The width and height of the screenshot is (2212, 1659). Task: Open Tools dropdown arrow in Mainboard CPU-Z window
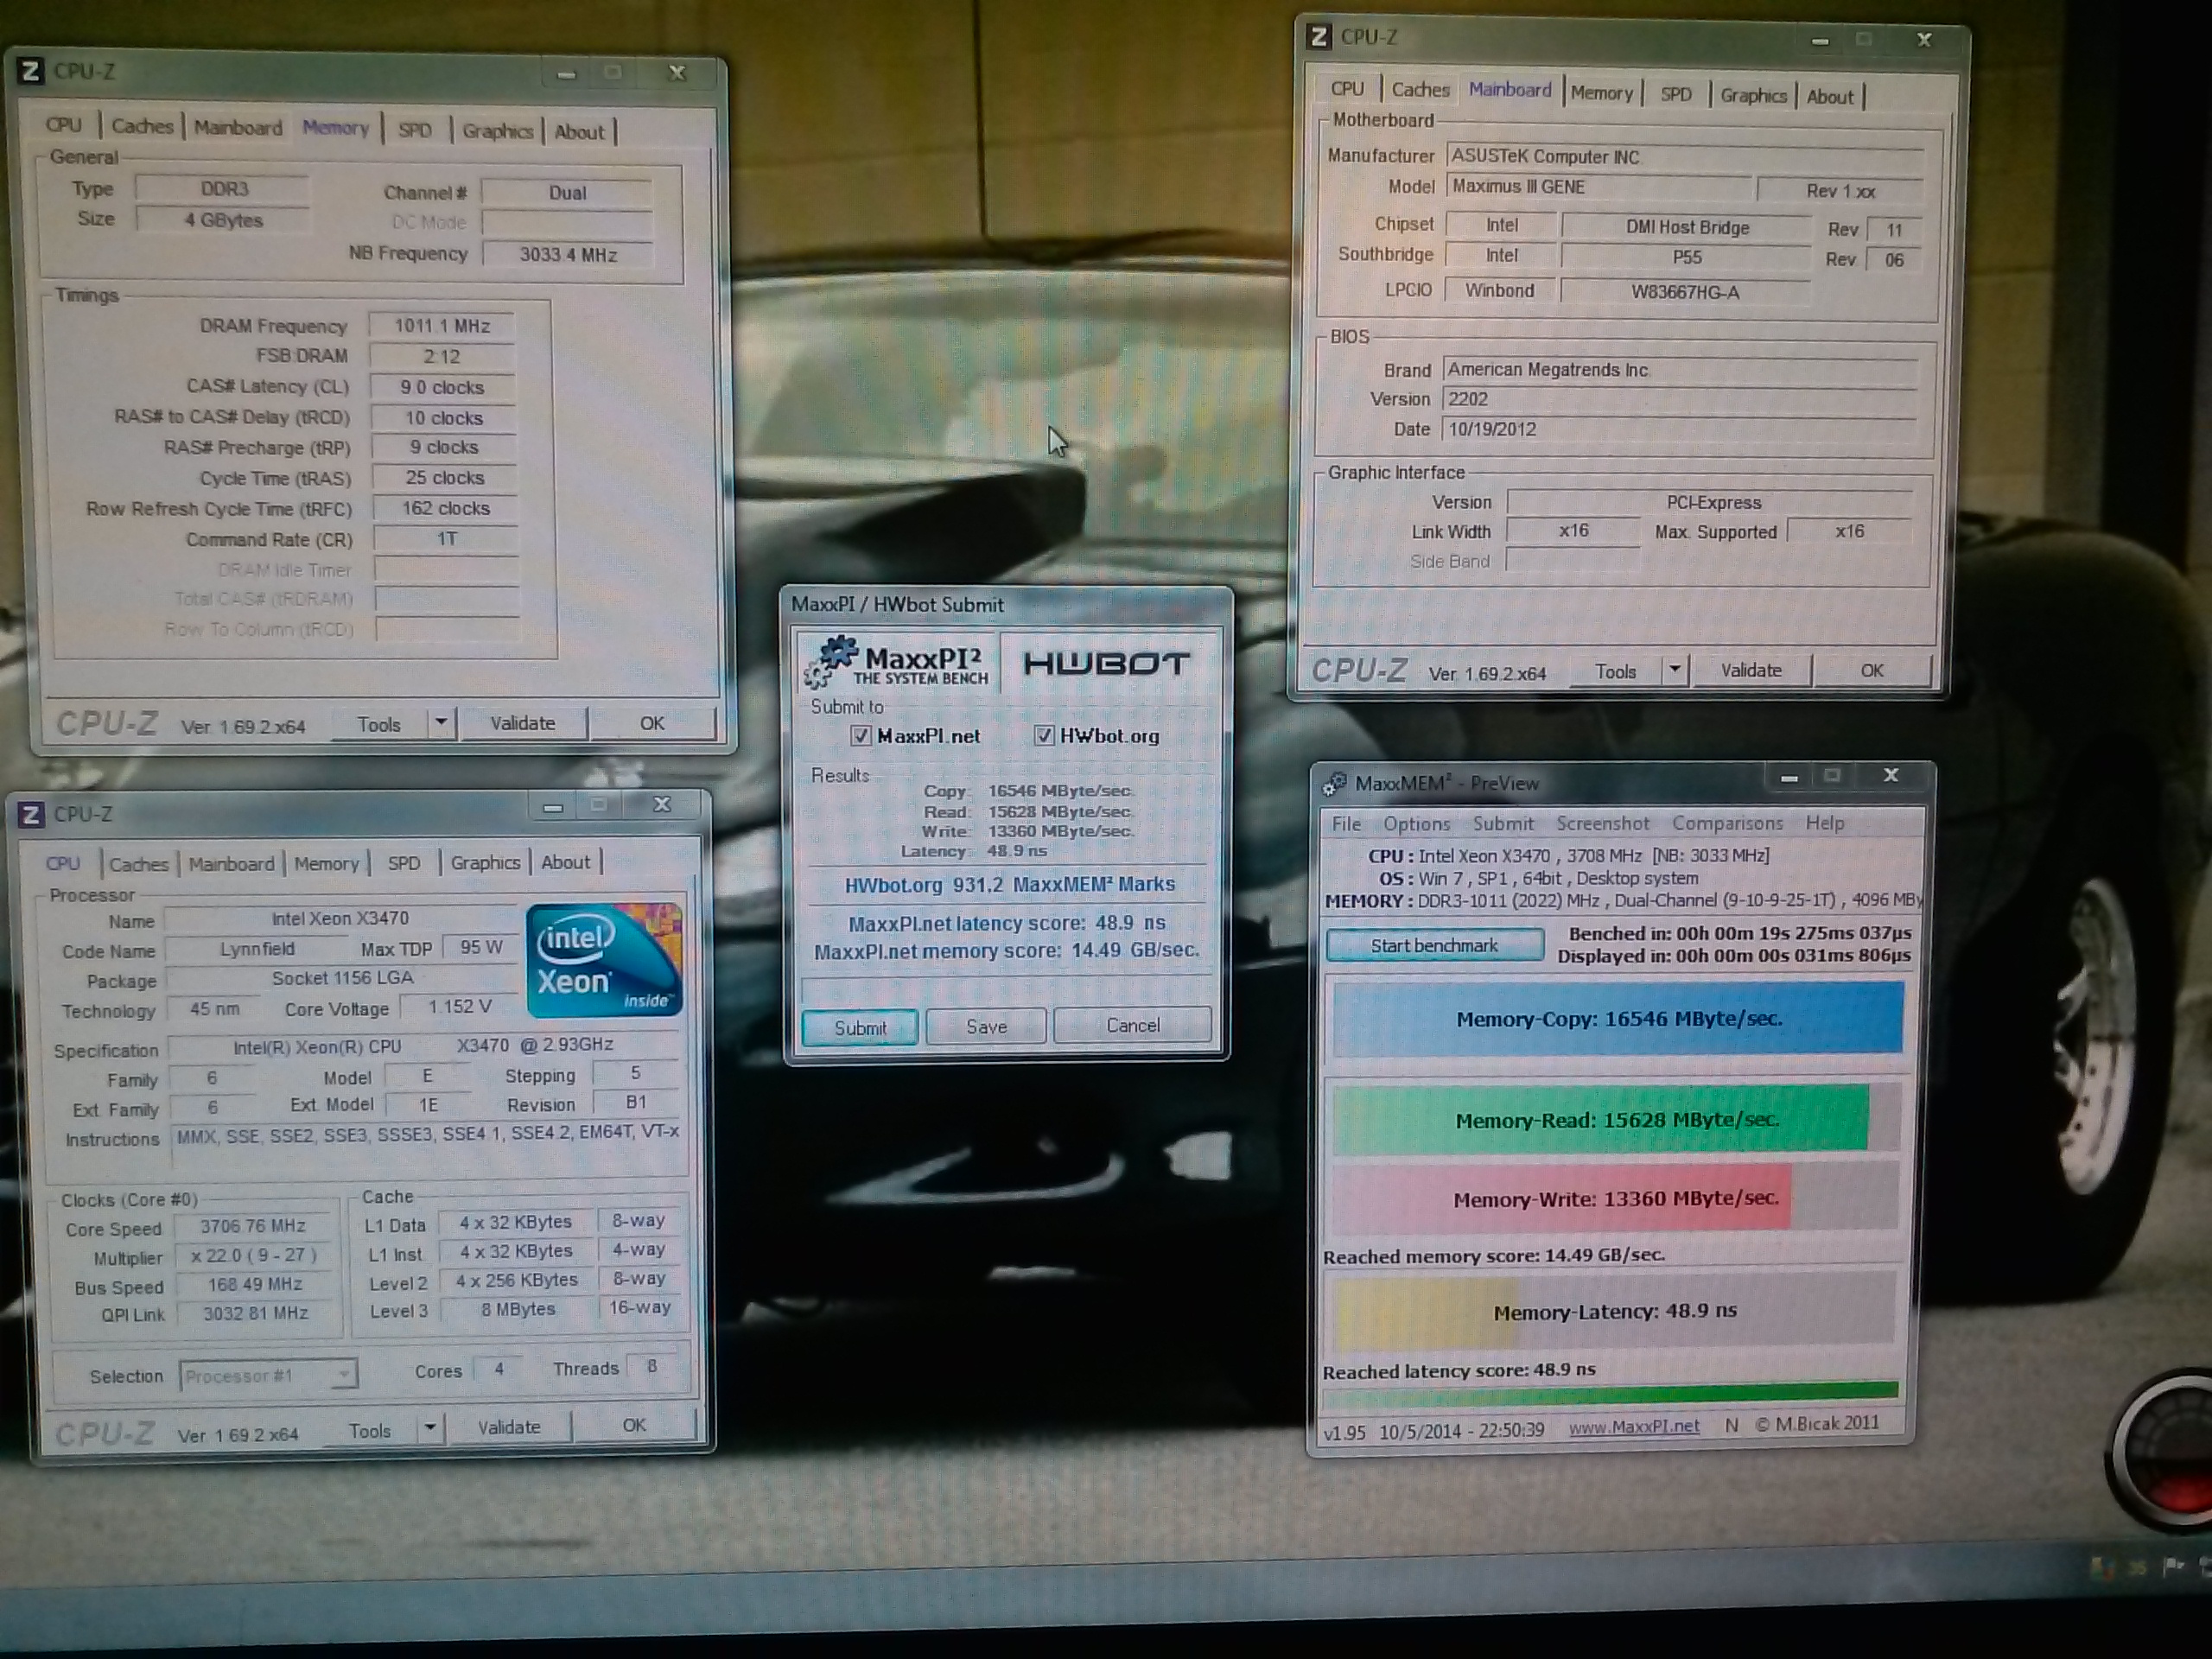pos(1675,670)
